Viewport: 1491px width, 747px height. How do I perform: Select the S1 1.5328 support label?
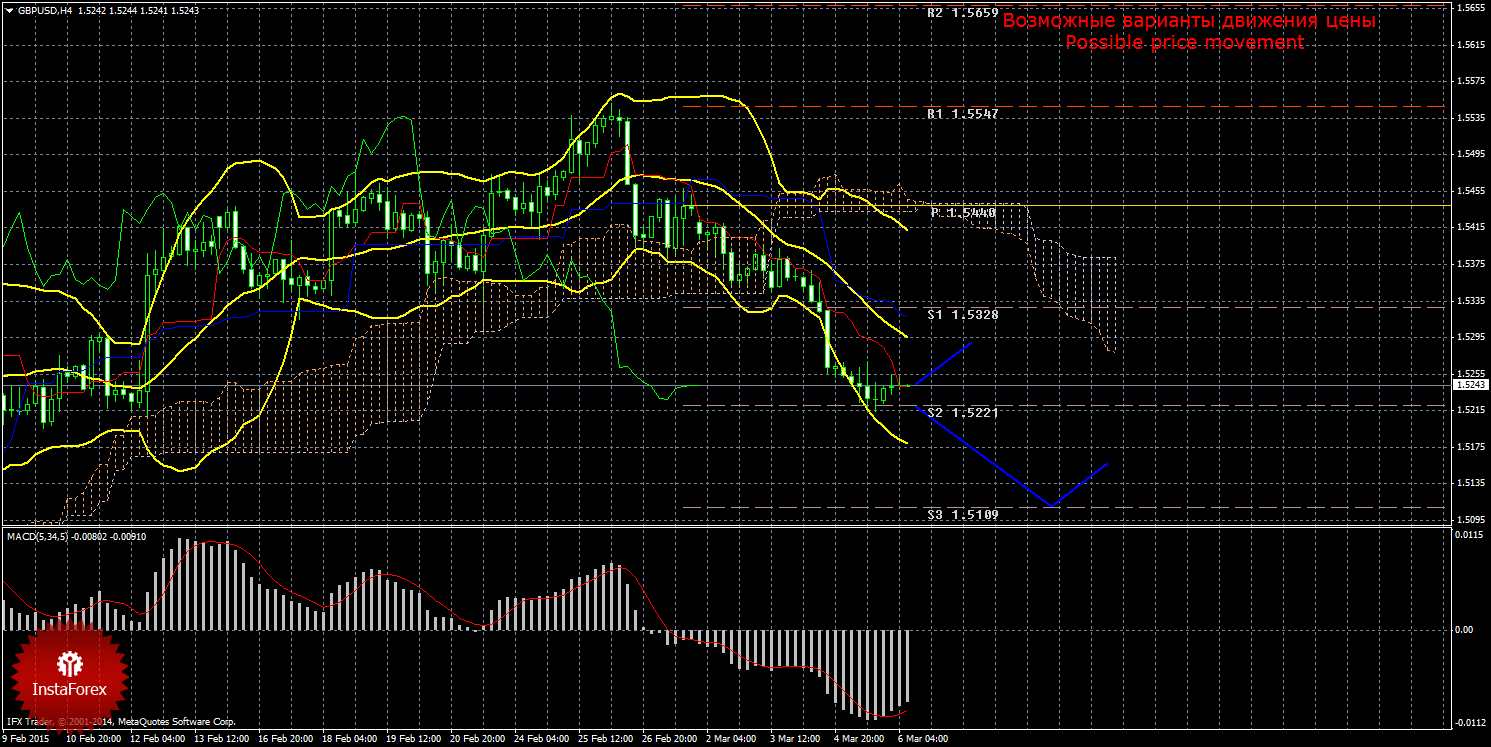click(962, 314)
